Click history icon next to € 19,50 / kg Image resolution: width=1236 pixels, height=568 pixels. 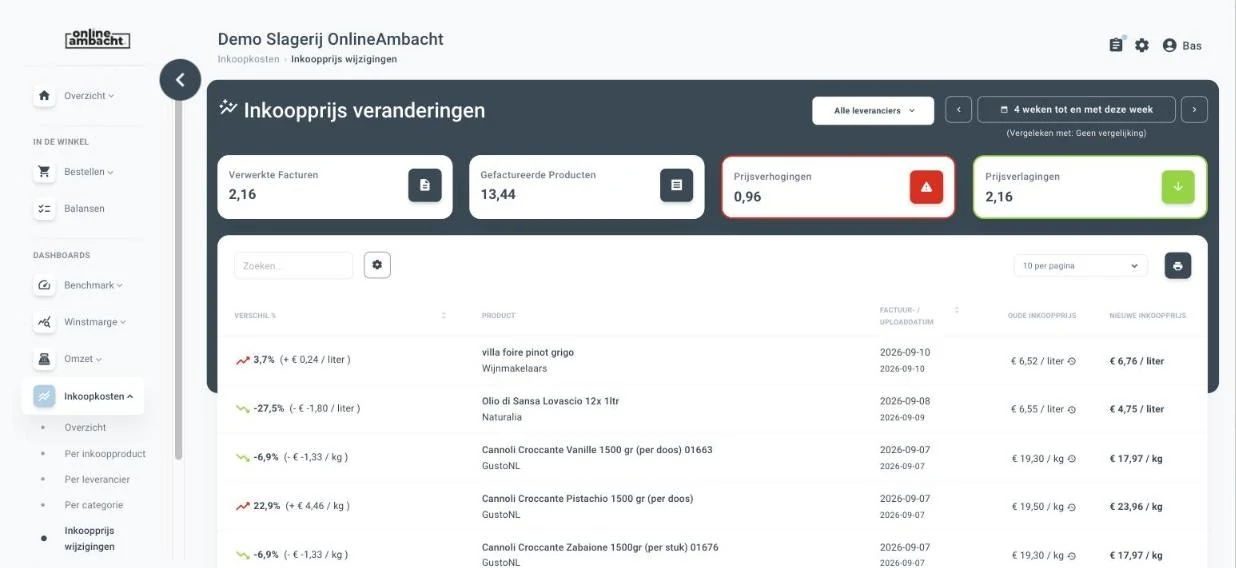click(x=1072, y=507)
